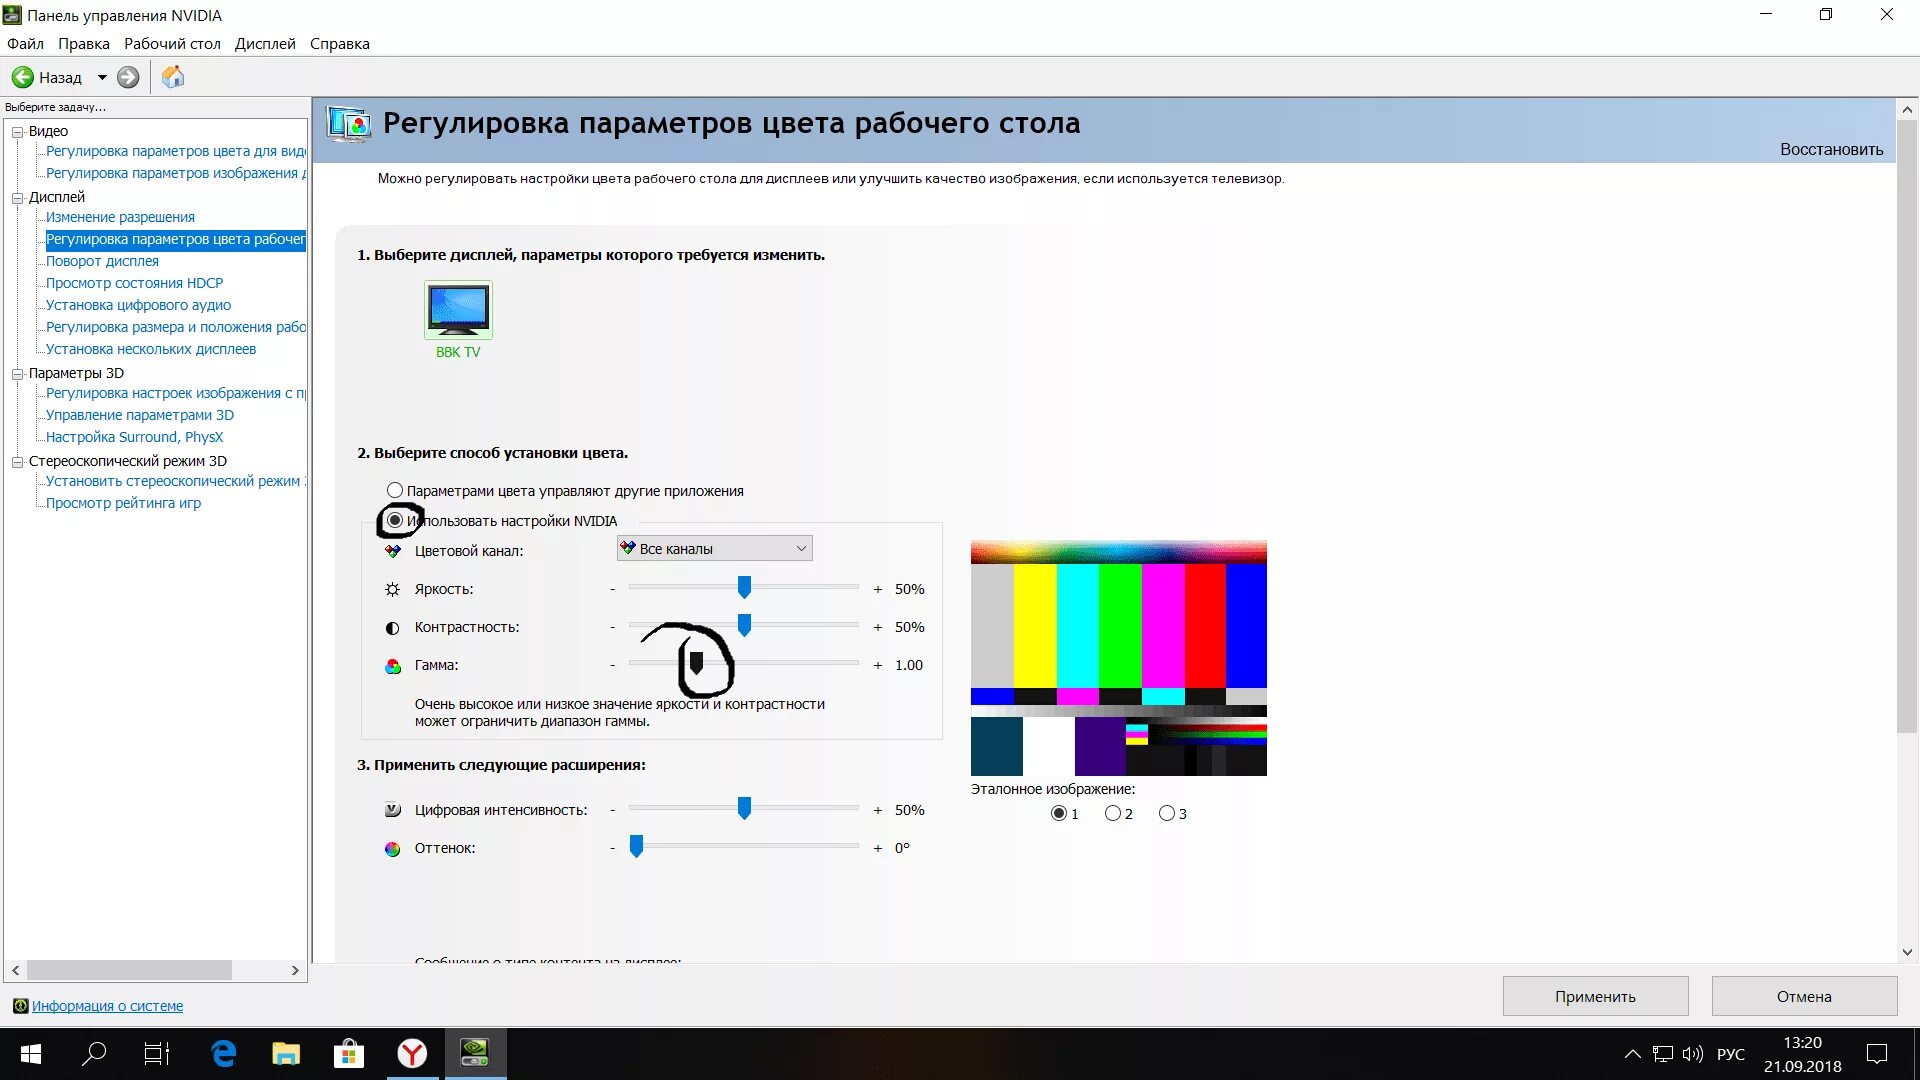The image size is (1920, 1080).
Task: Click the Яркость slider thumb
Action: [x=744, y=587]
